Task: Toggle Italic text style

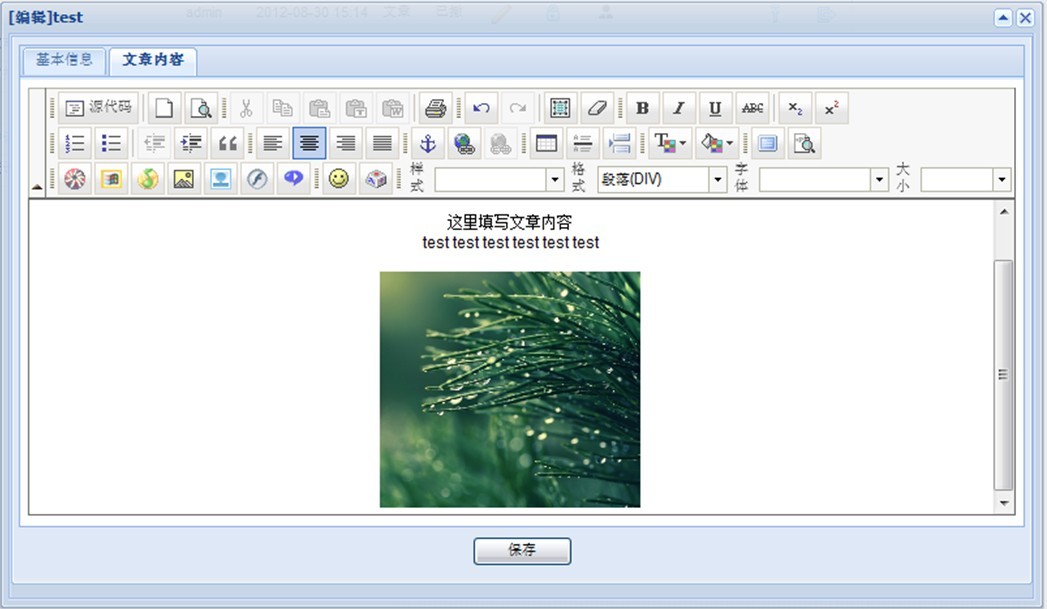Action: click(x=678, y=108)
